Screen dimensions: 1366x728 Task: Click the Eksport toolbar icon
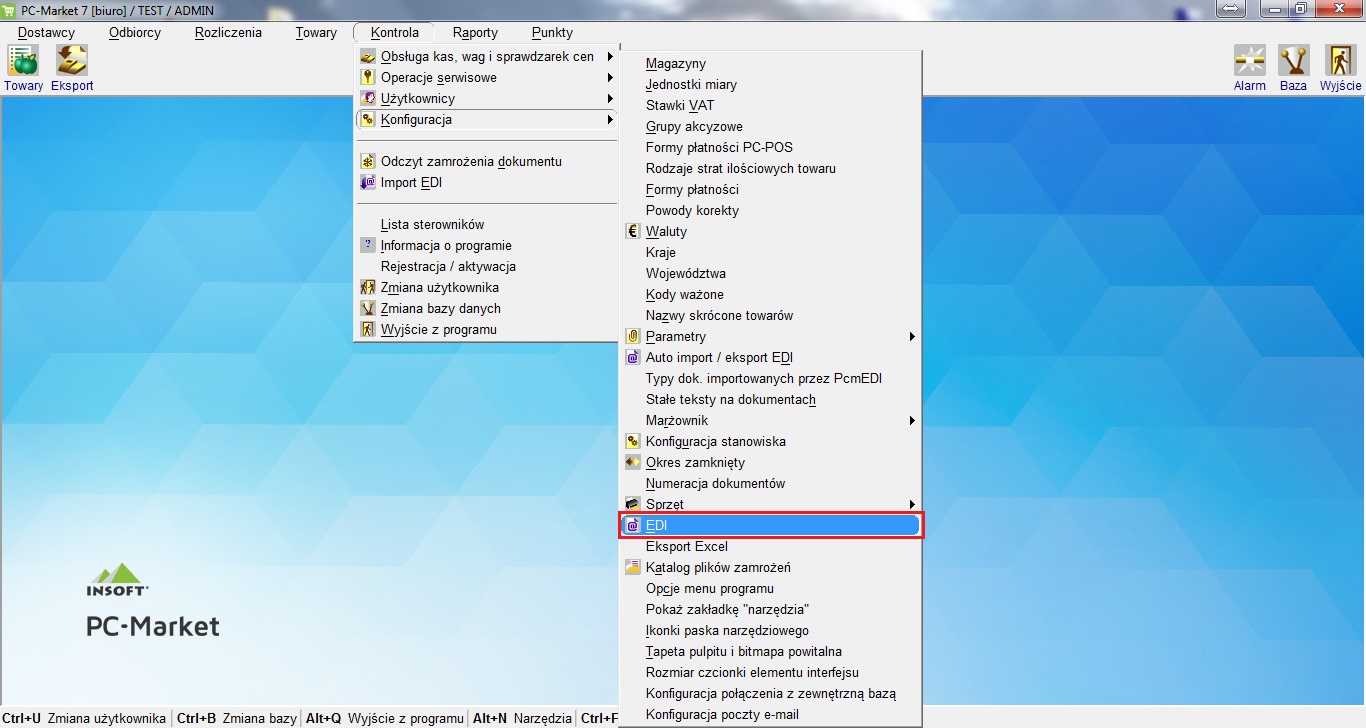coord(72,61)
